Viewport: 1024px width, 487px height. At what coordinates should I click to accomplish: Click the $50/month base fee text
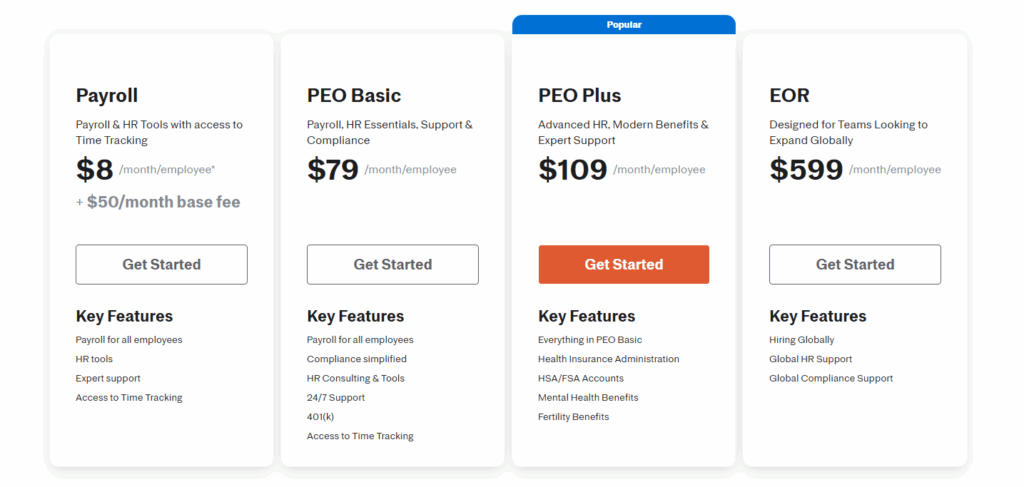tap(163, 202)
